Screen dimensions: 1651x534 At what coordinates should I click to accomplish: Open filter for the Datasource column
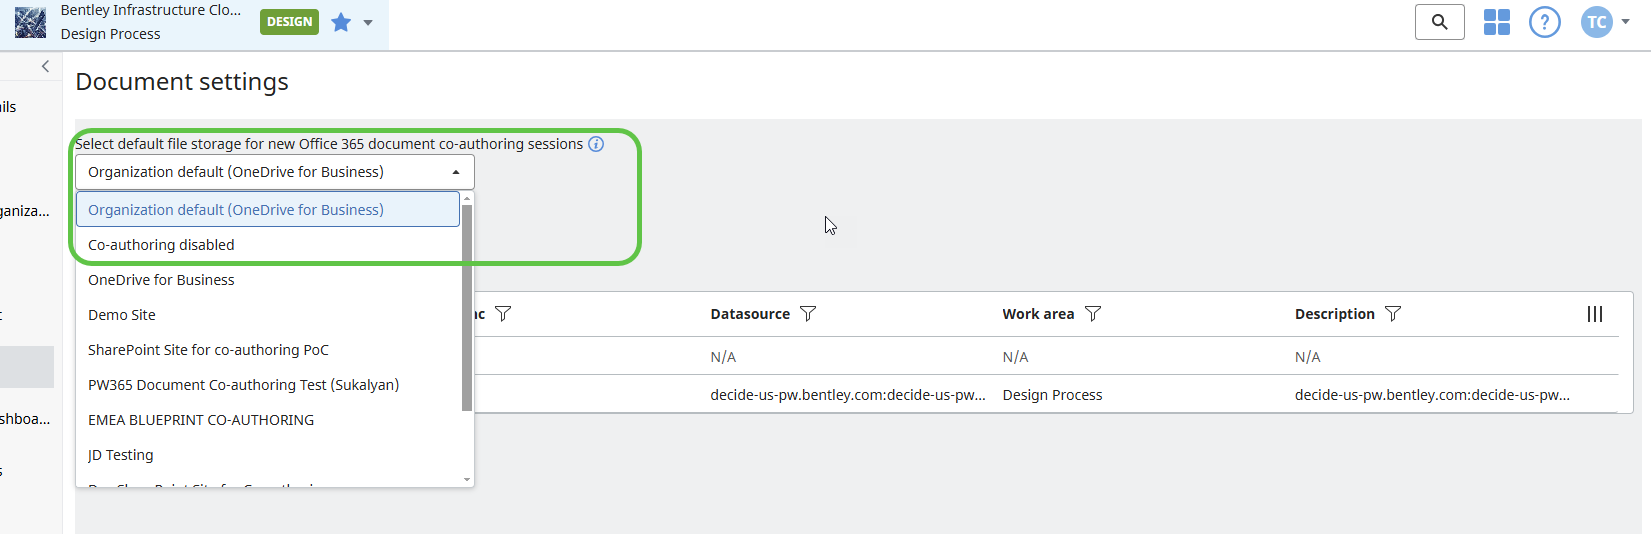coord(808,314)
